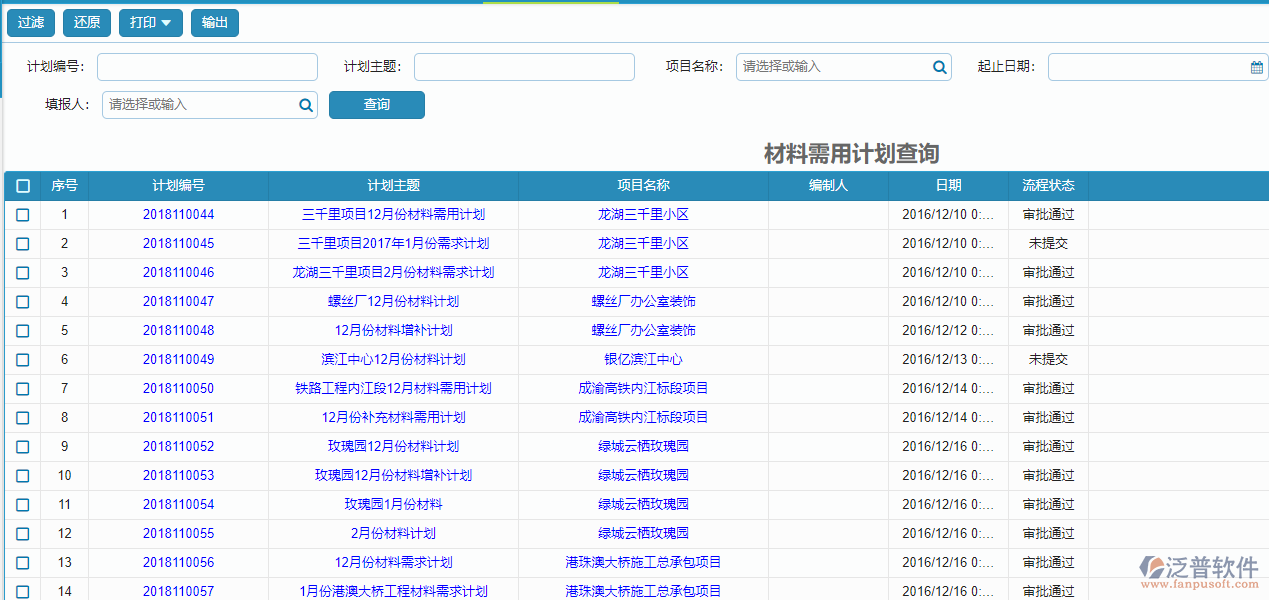This screenshot has height=600, width=1269.
Task: Click inside the 计划编号 input field
Action: (x=206, y=67)
